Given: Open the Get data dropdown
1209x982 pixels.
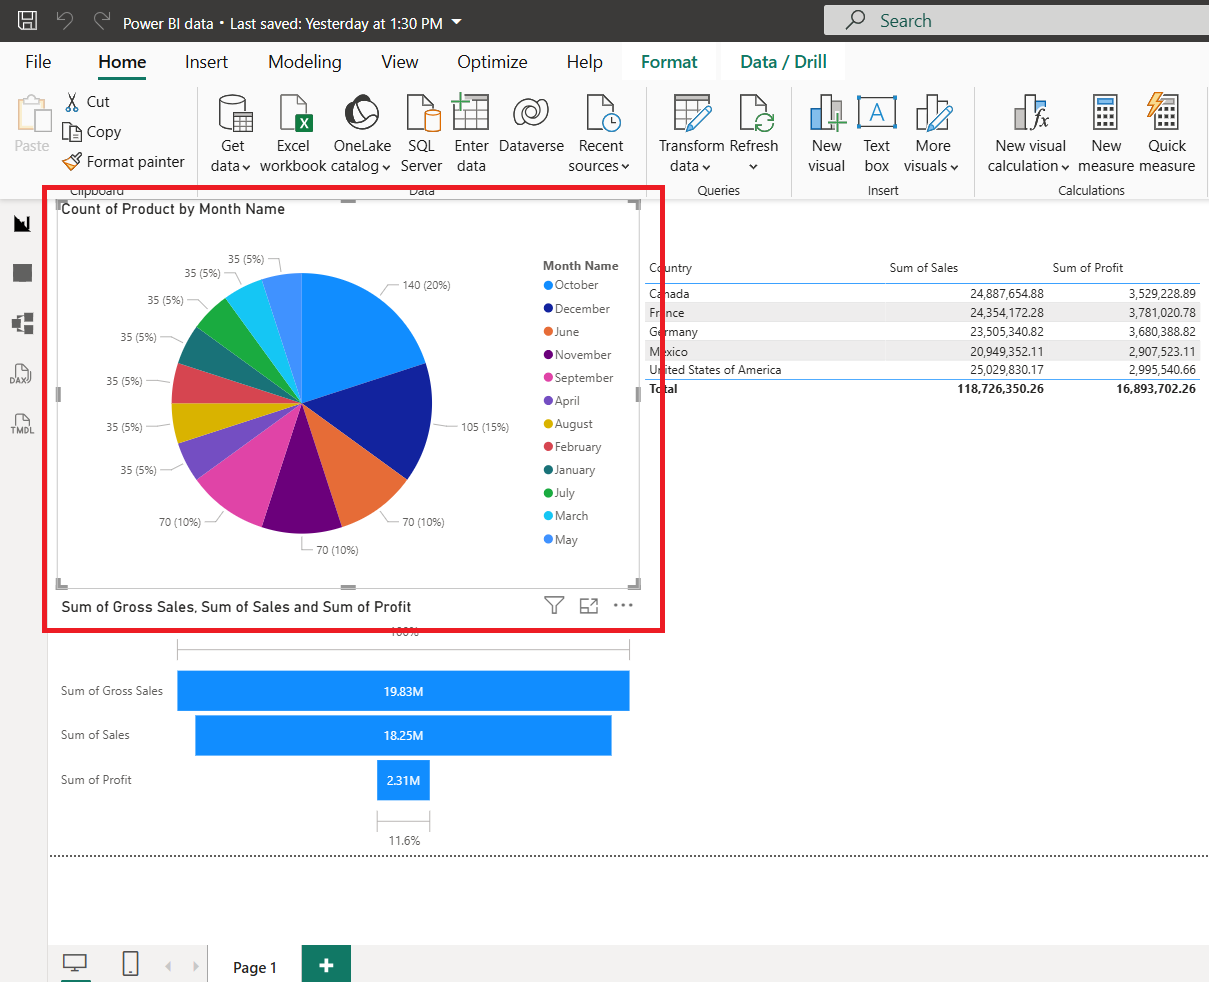Looking at the screenshot, I should [x=232, y=134].
